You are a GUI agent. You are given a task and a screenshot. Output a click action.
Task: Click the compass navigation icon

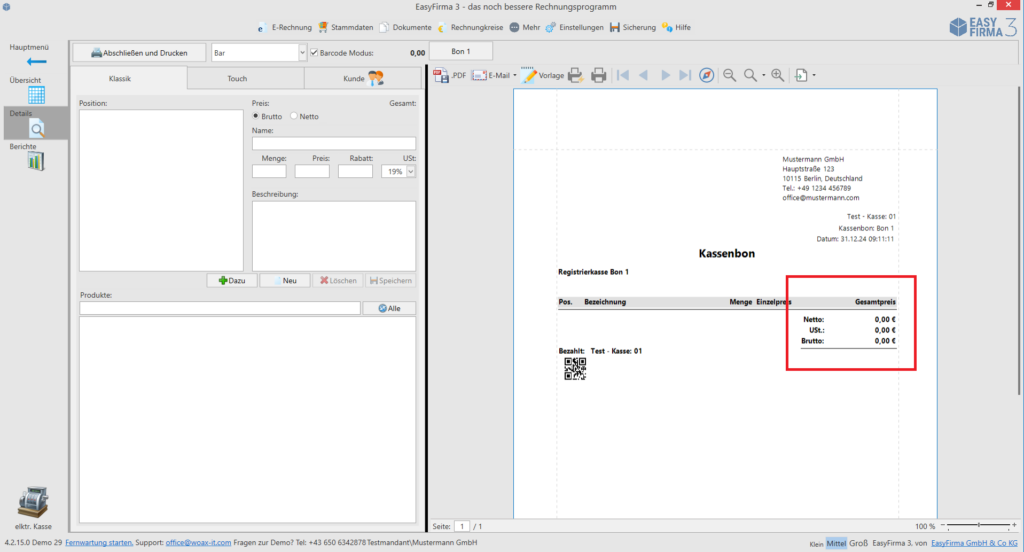coord(707,76)
